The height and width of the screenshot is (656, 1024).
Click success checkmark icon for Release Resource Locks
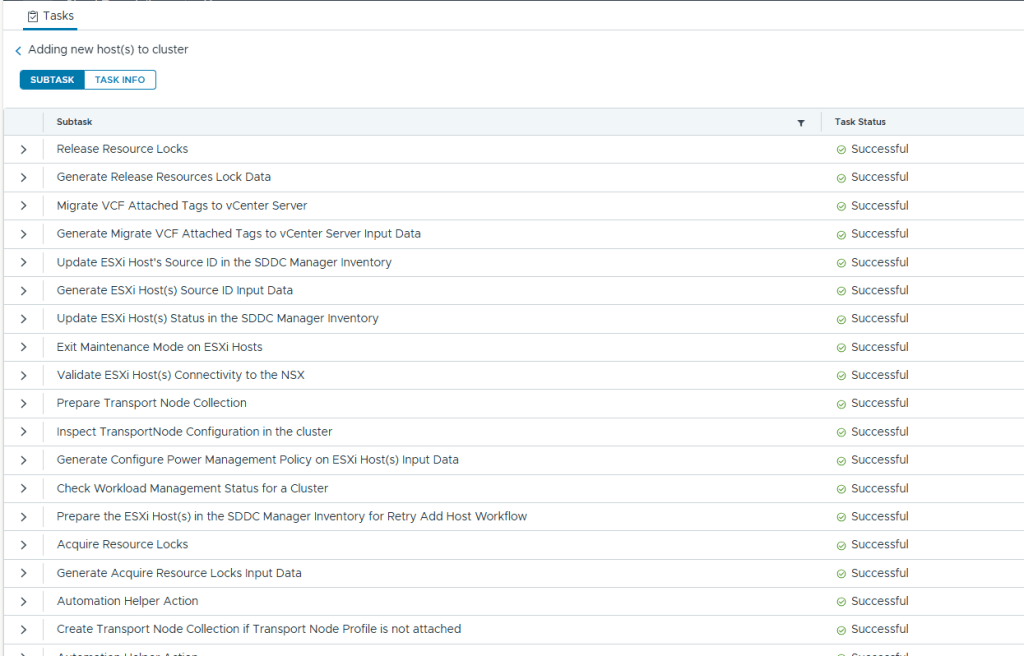point(841,150)
